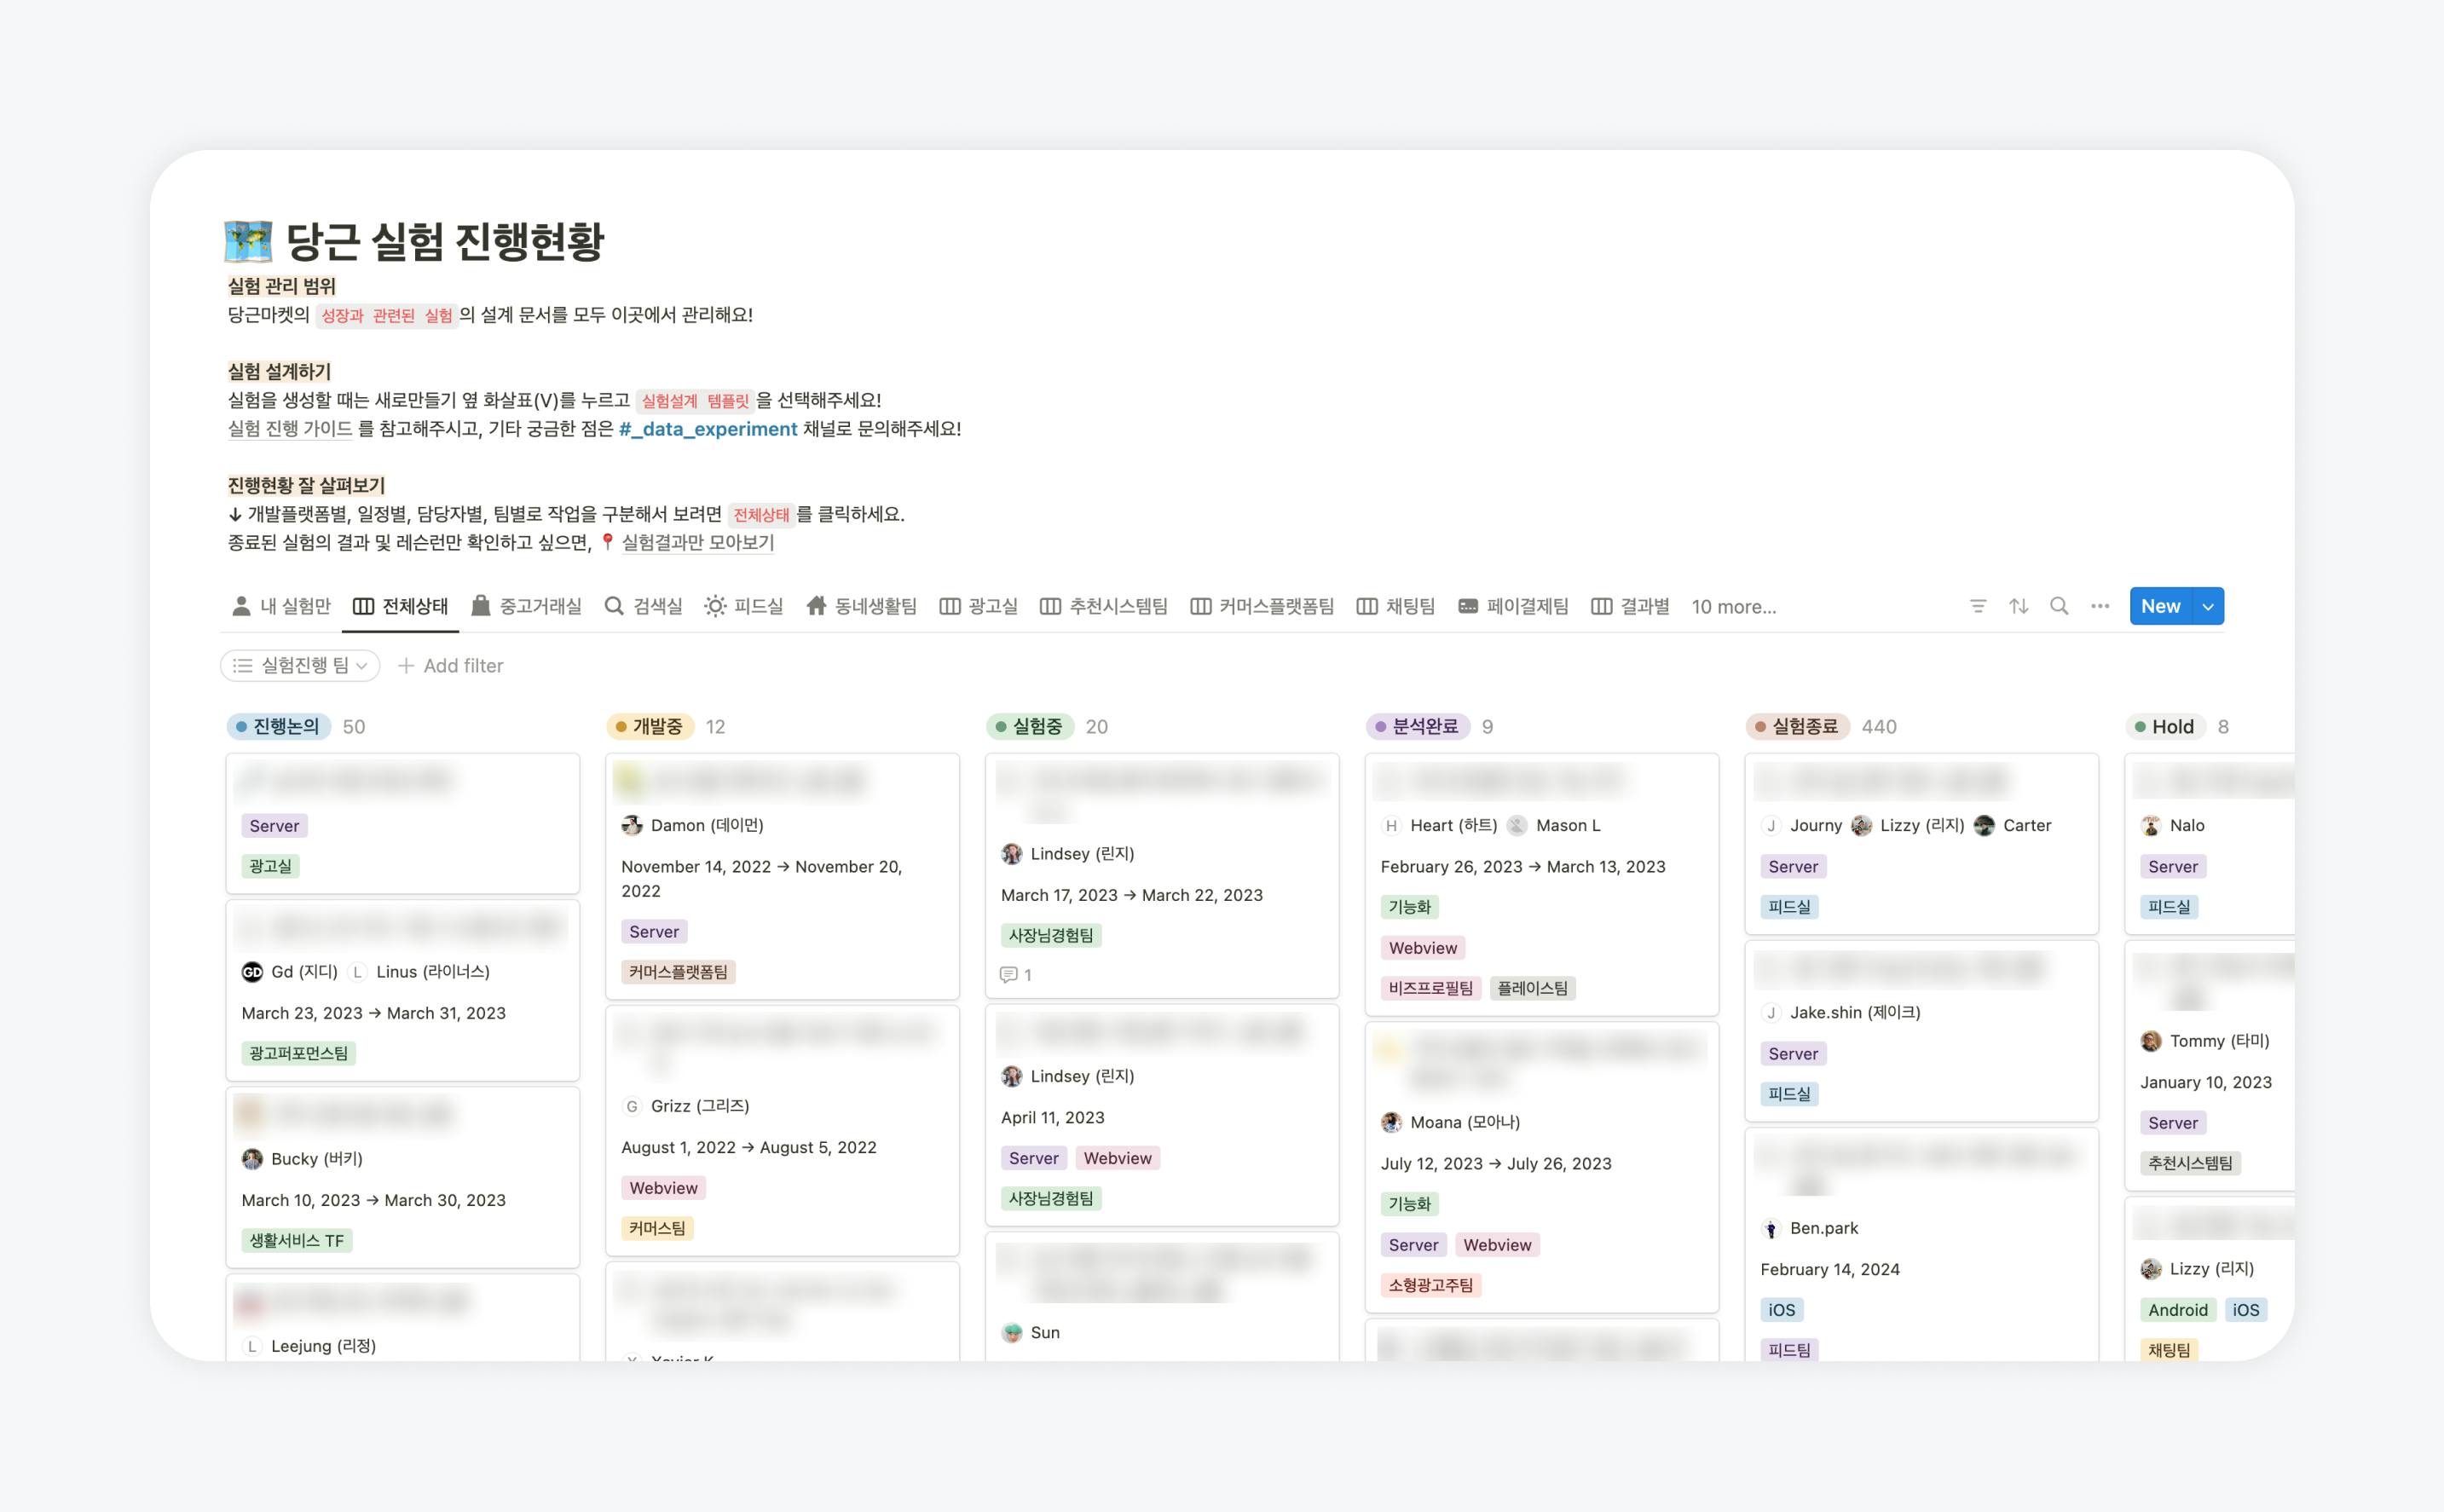Screen dimensions: 2444x1512
Task: Expand the New button dropdown arrow
Action: pos(2208,606)
